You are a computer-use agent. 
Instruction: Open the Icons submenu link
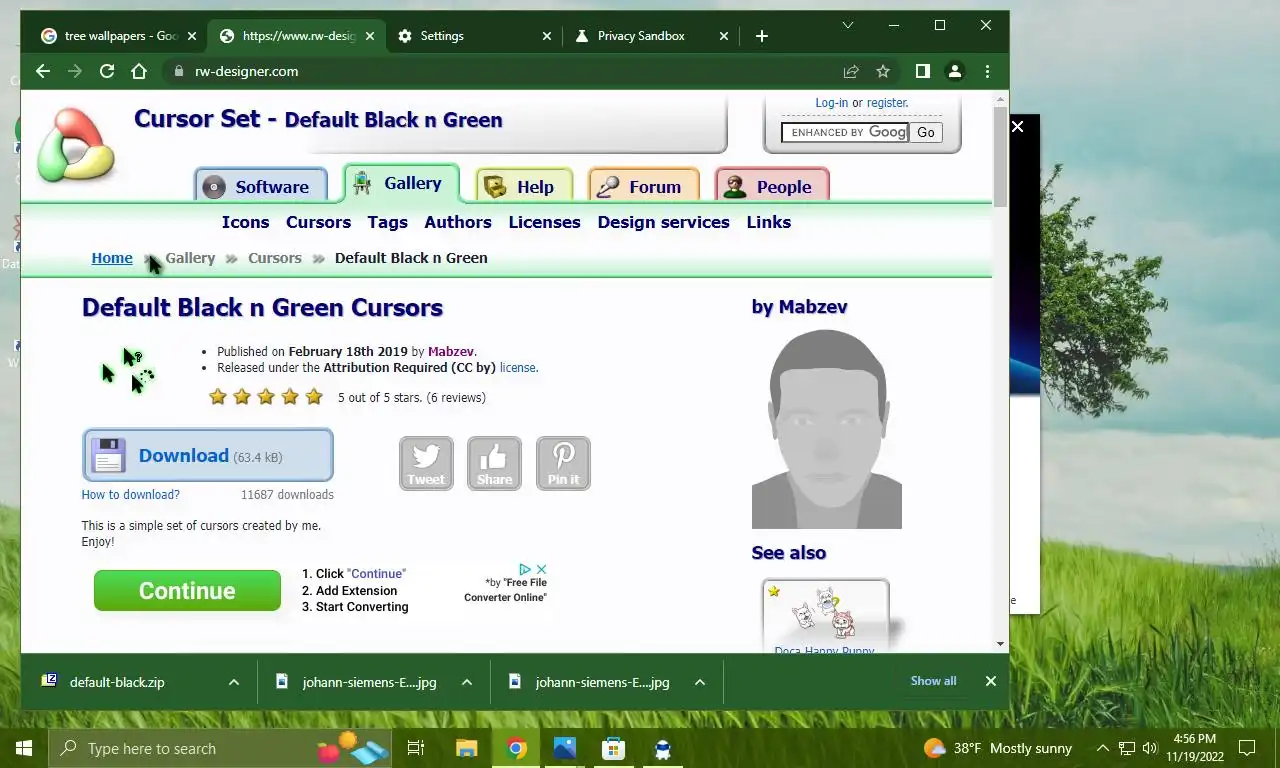coord(245,222)
